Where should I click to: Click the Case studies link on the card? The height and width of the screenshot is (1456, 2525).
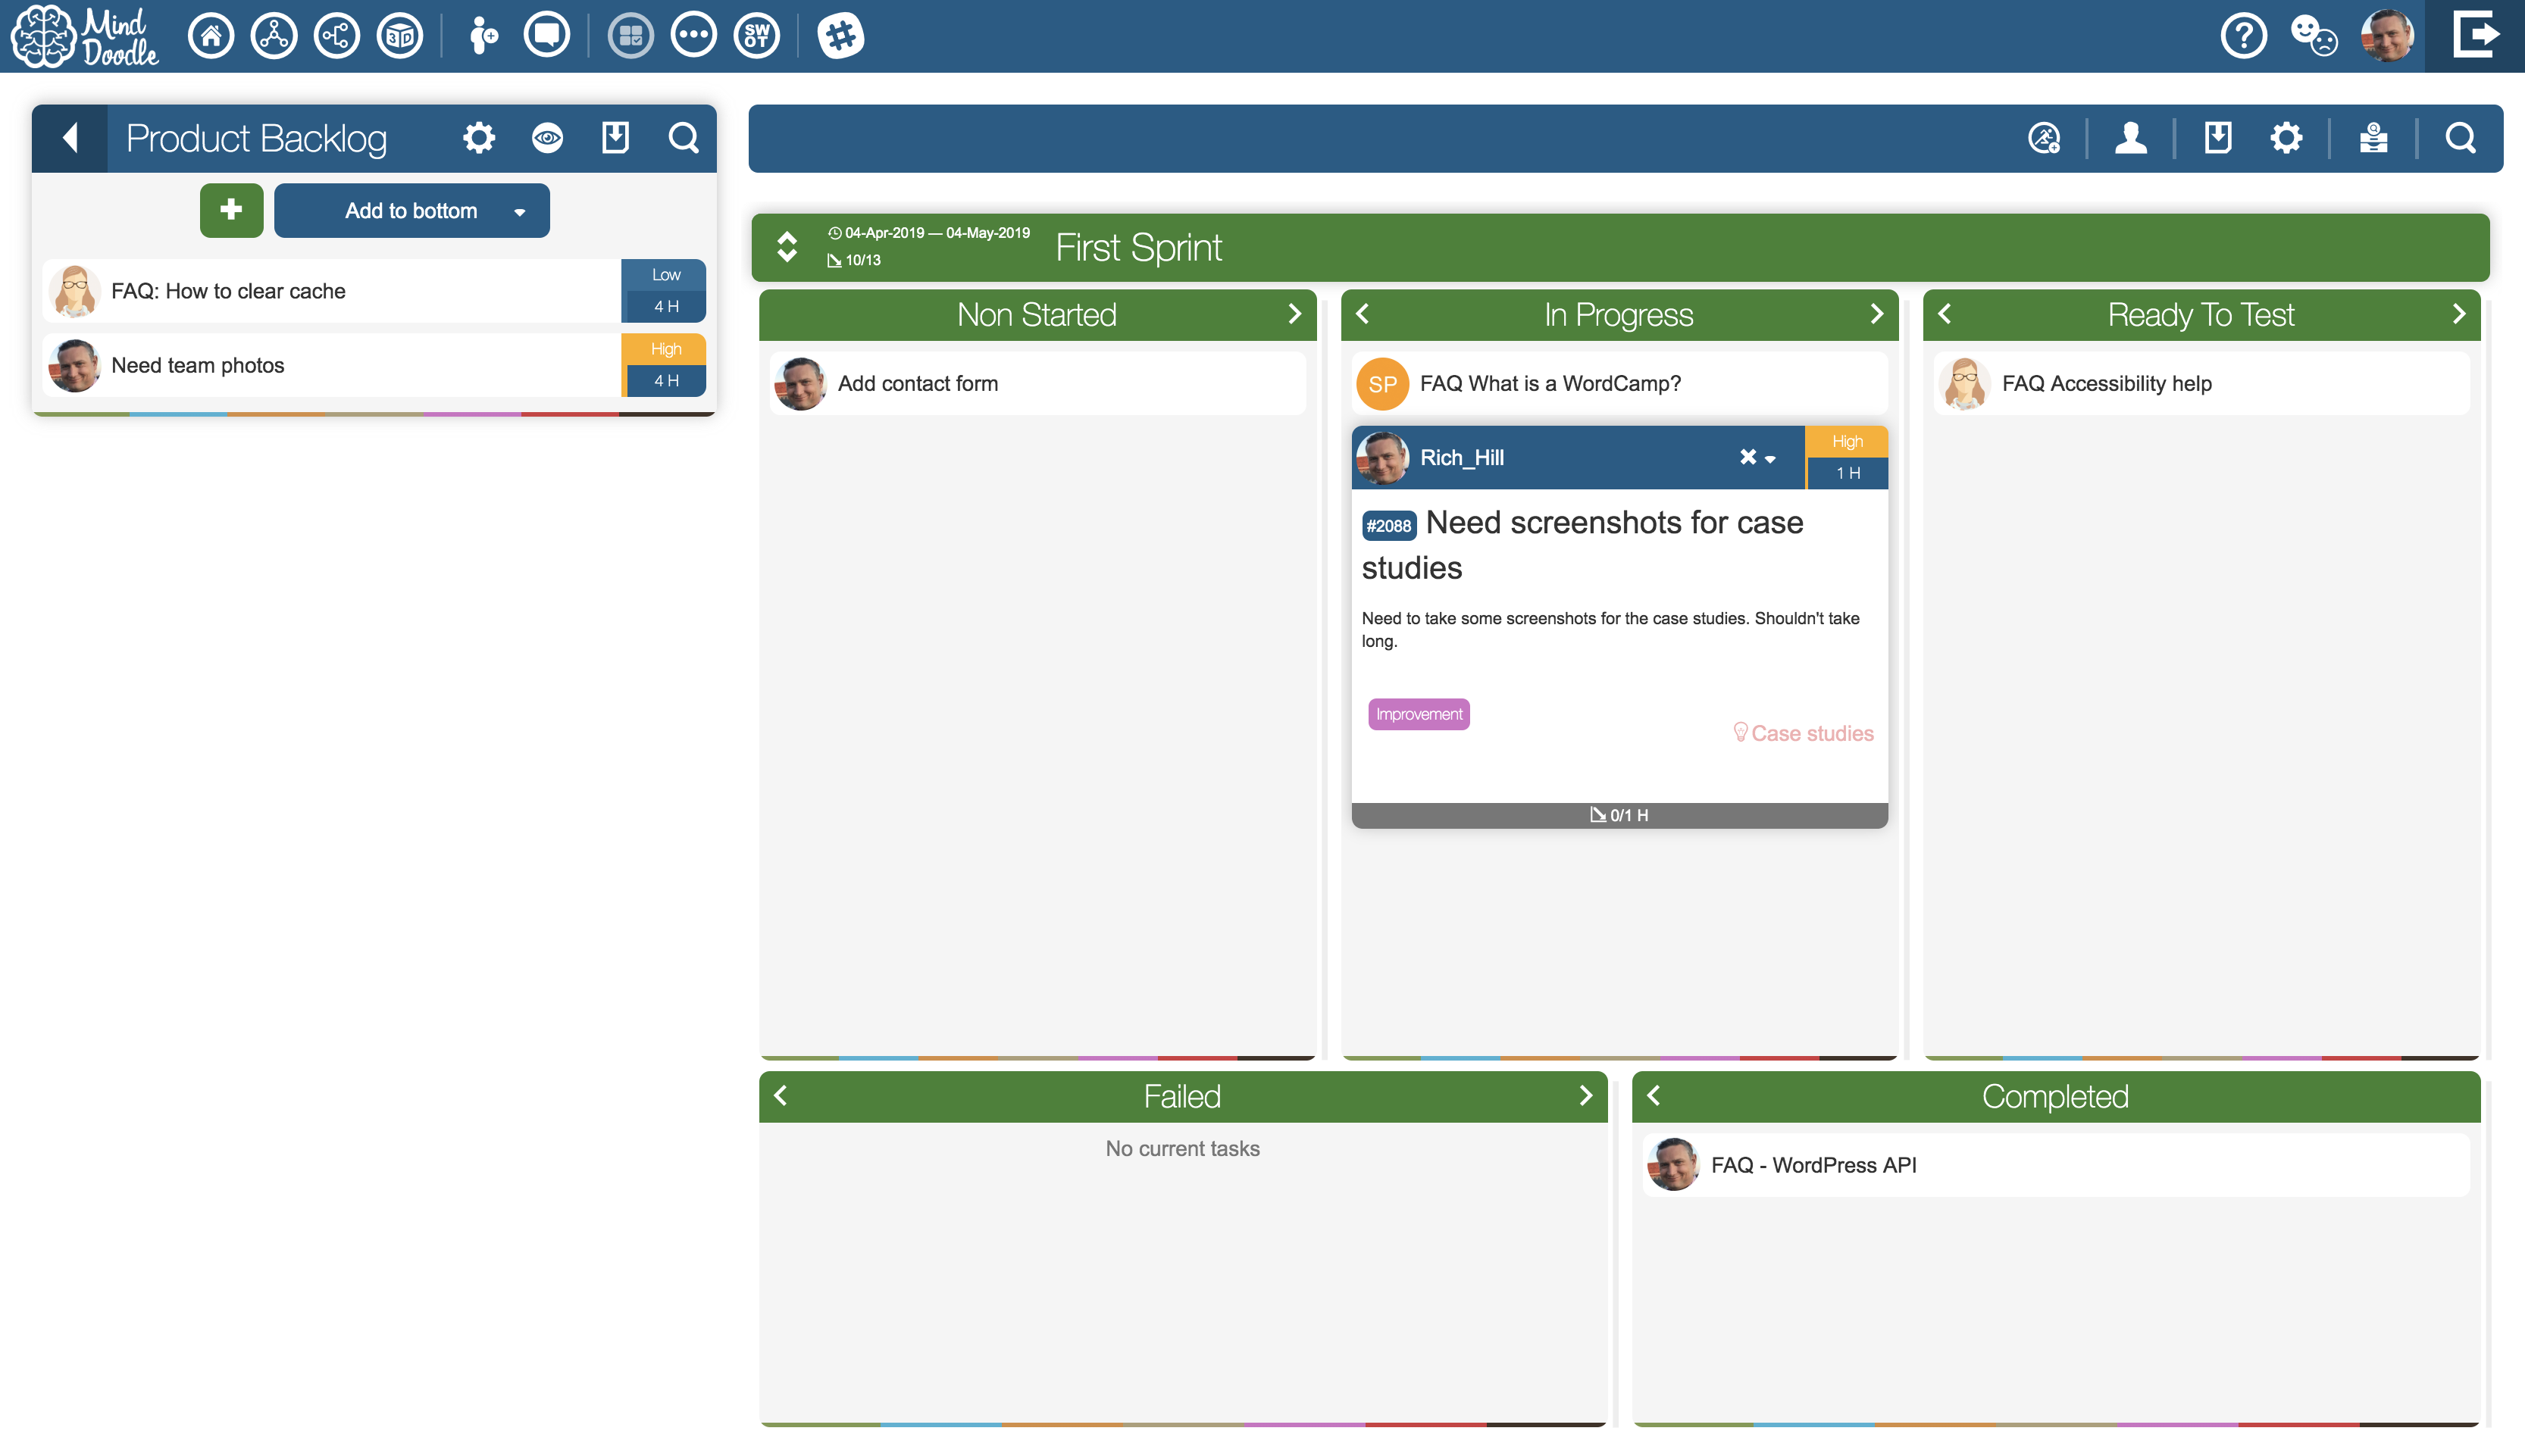click(x=1811, y=733)
